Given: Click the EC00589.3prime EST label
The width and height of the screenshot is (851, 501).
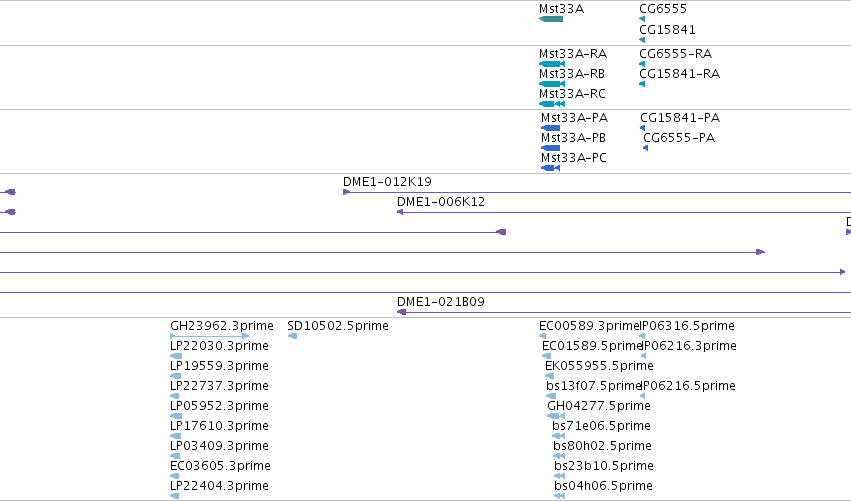Looking at the screenshot, I should coord(589,326).
